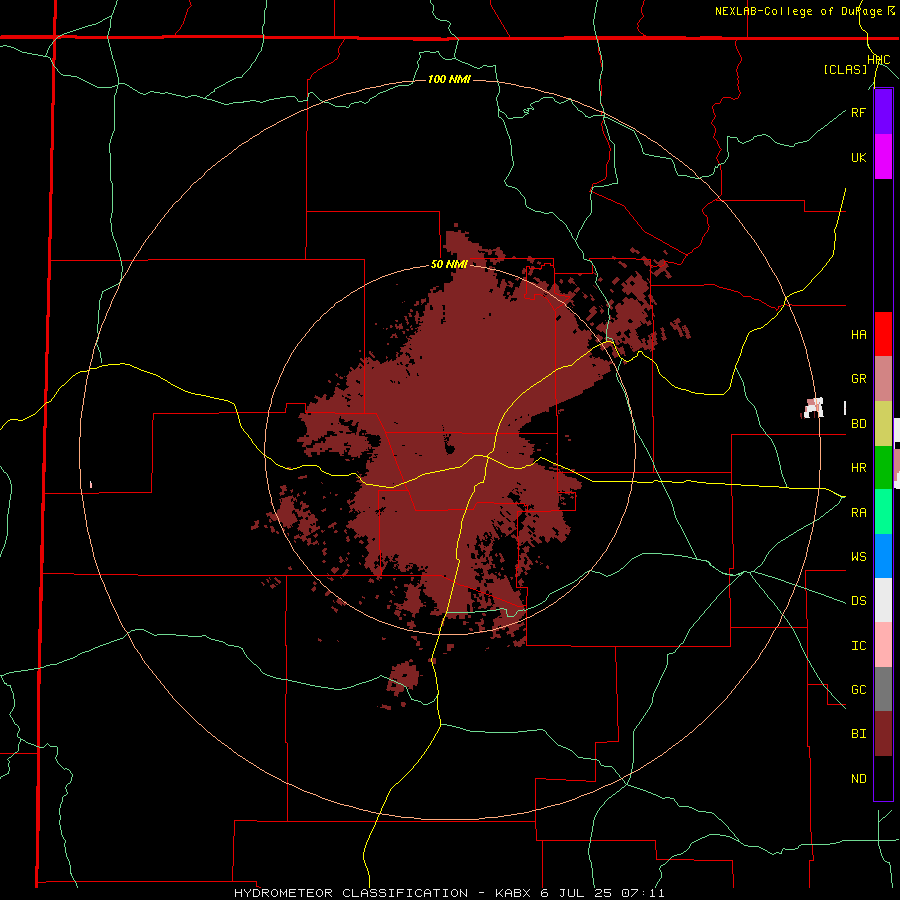Click the isolated brown echo blob south of 50 NMI ring

[x=404, y=677]
